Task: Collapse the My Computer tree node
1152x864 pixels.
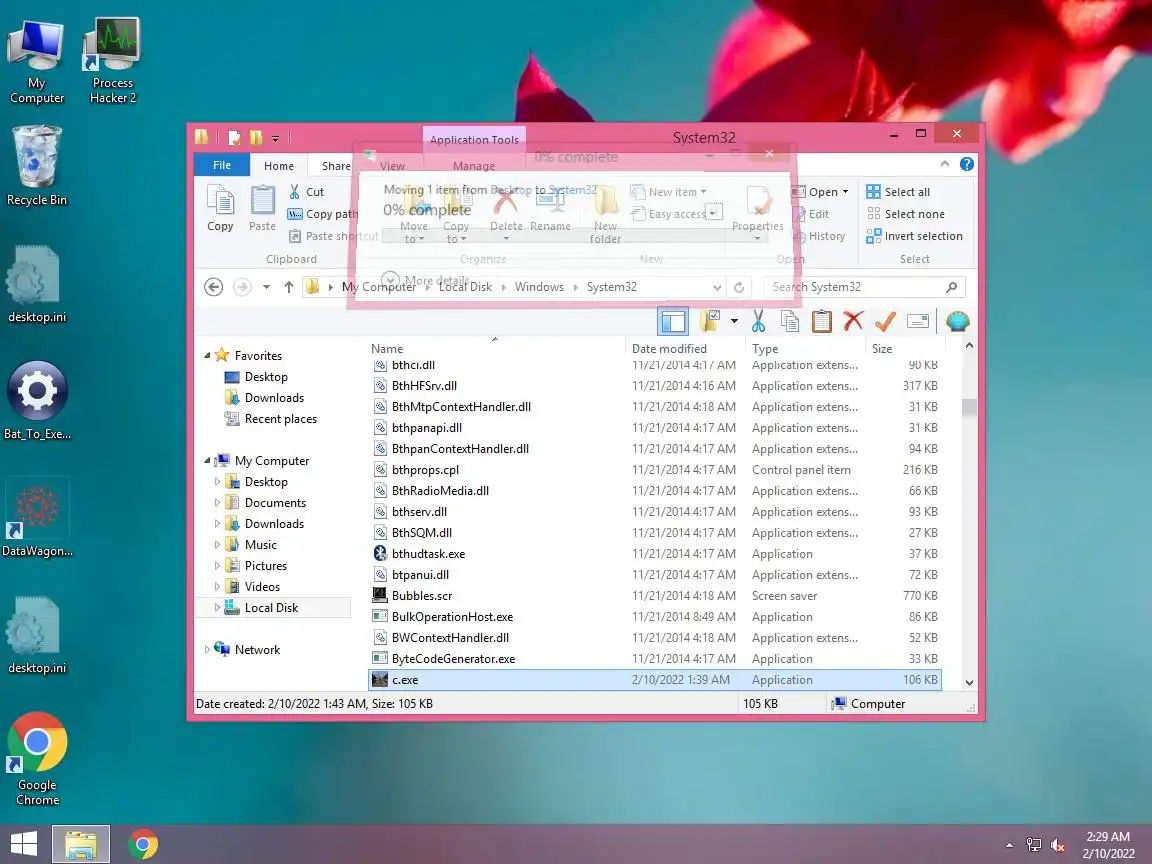Action: coord(207,461)
